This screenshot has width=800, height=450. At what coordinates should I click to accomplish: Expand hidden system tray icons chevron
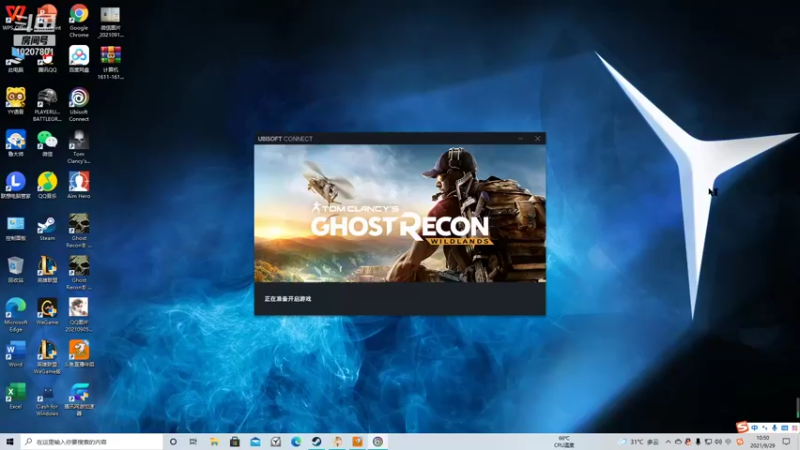pos(668,441)
